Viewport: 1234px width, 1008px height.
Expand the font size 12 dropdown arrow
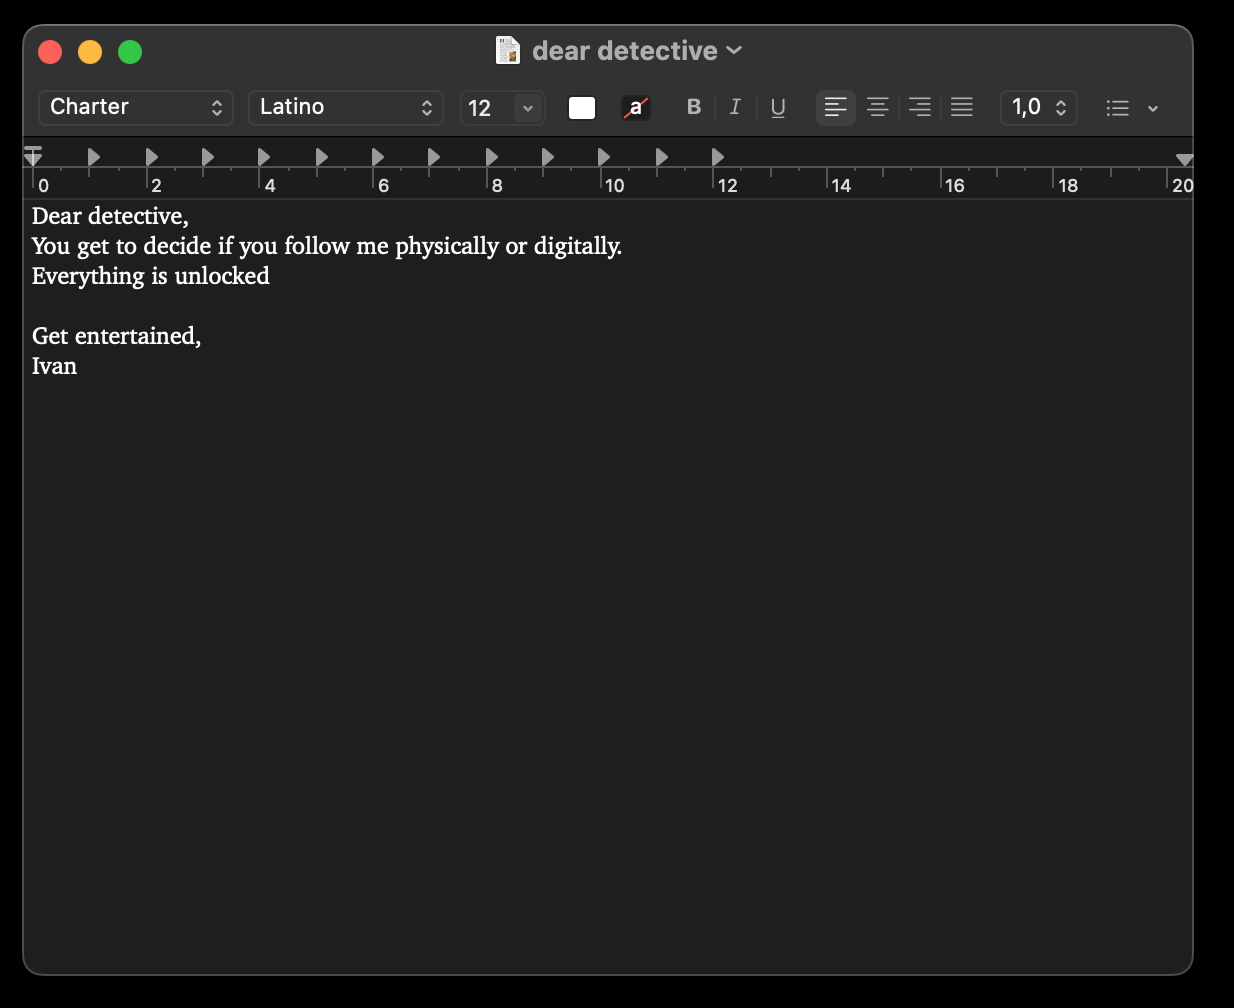(x=528, y=108)
